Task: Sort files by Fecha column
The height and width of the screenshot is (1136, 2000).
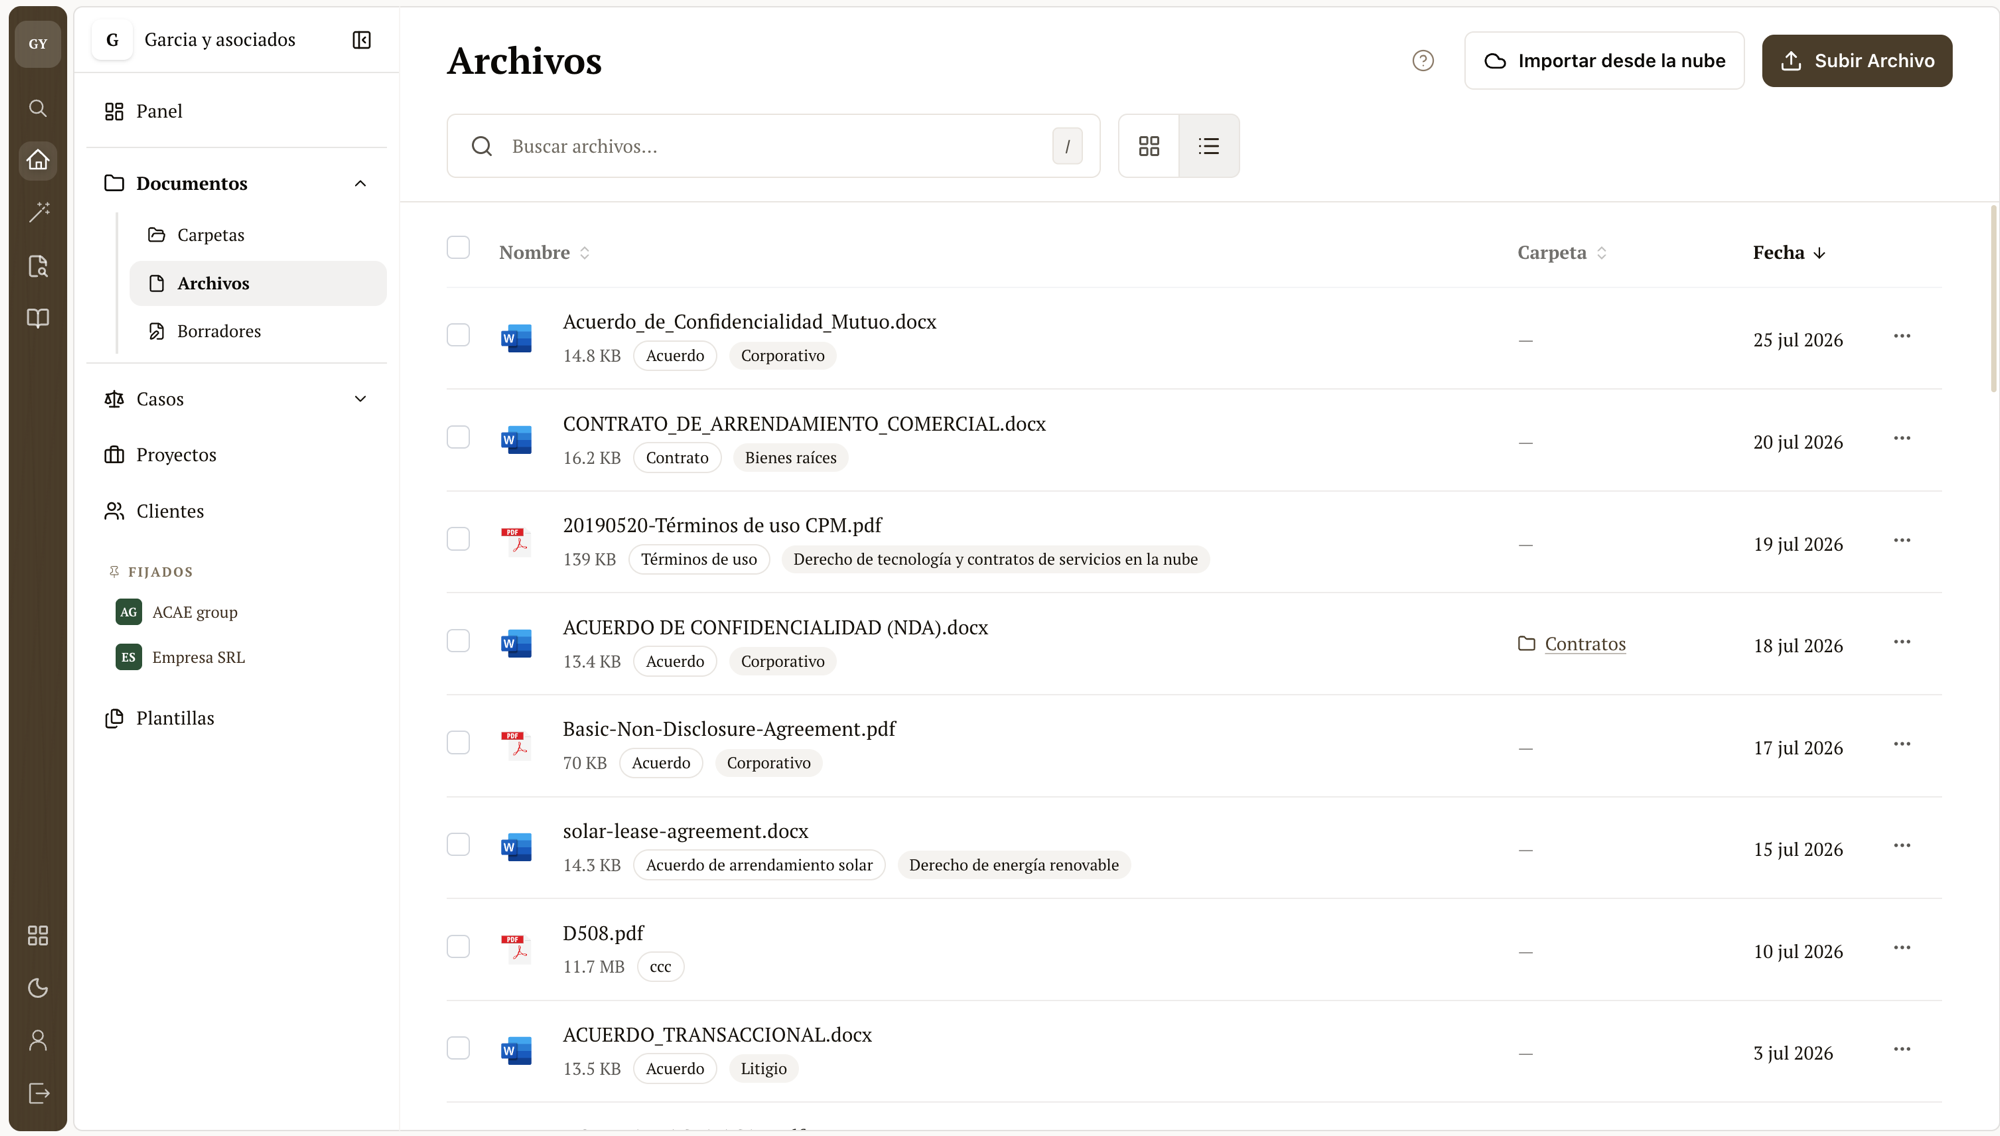Action: (1789, 253)
